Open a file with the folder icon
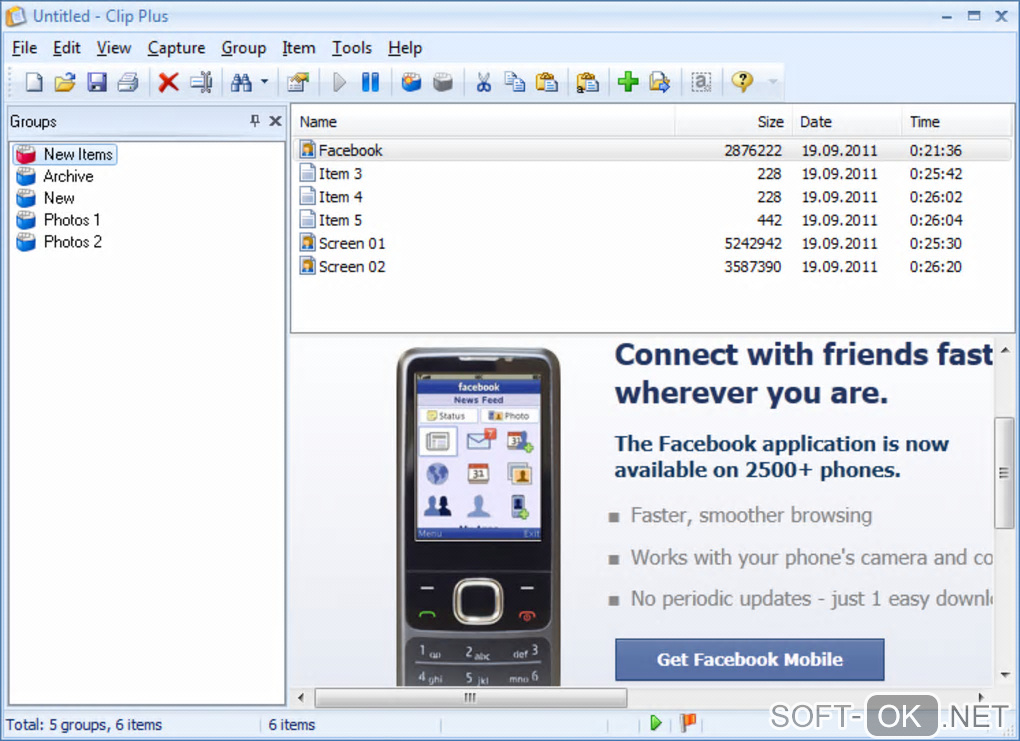The height and width of the screenshot is (741, 1020). click(65, 82)
